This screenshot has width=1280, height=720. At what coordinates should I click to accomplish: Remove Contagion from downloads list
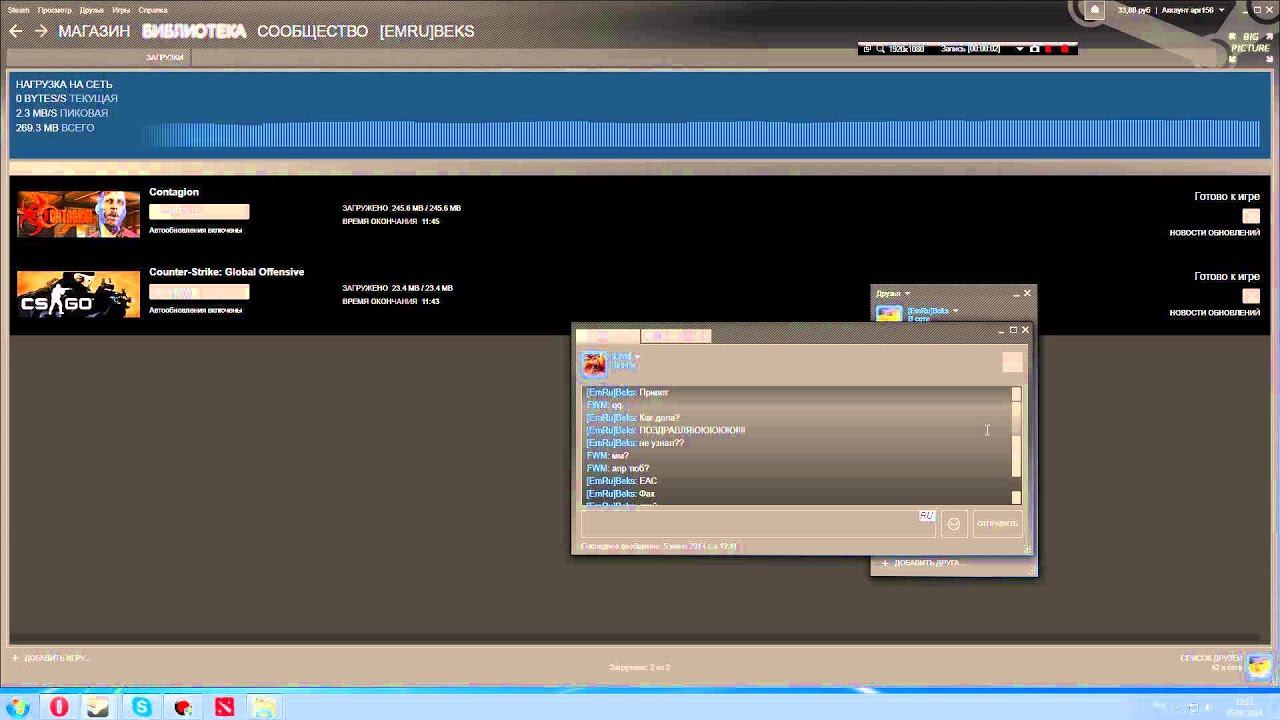(1251, 216)
